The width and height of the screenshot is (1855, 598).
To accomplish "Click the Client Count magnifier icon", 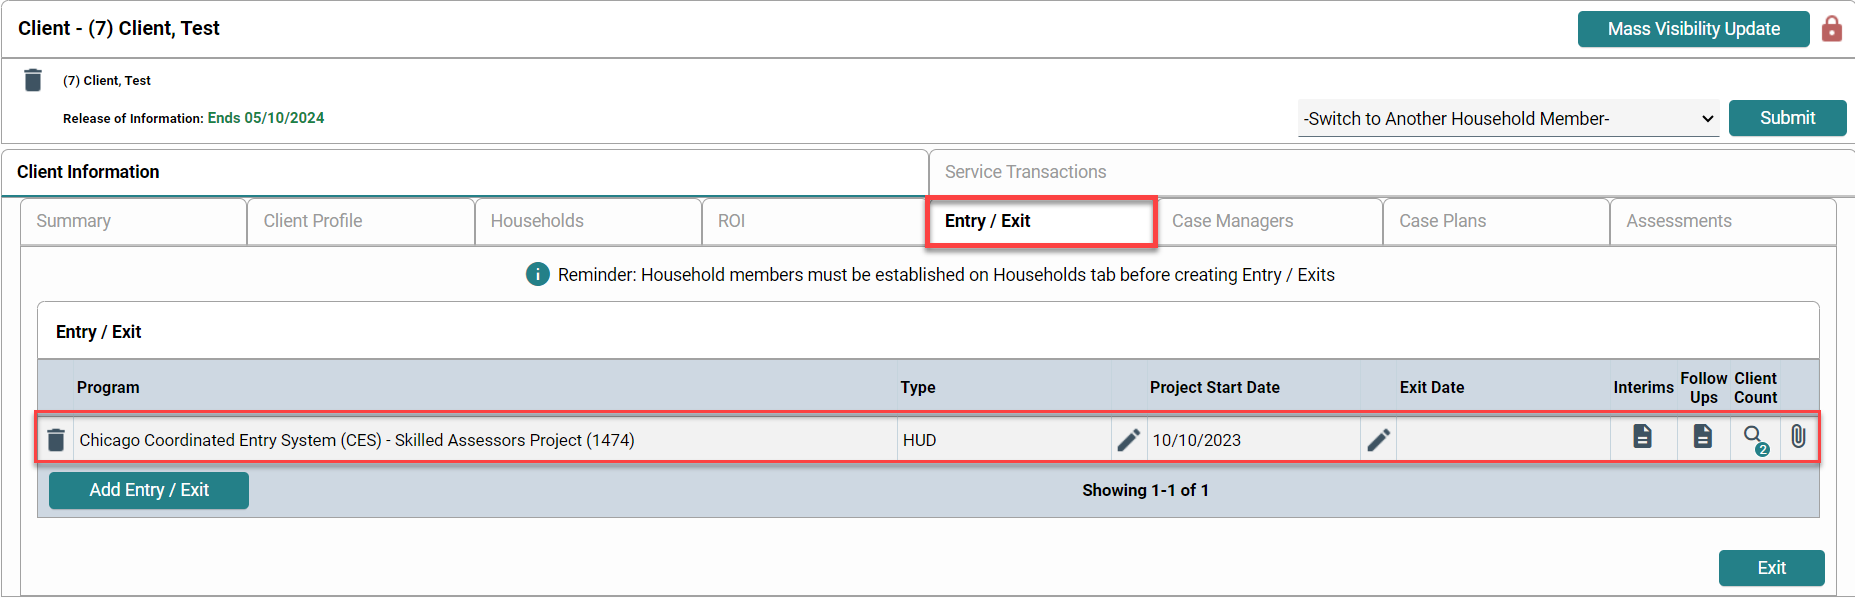I will tap(1754, 438).
